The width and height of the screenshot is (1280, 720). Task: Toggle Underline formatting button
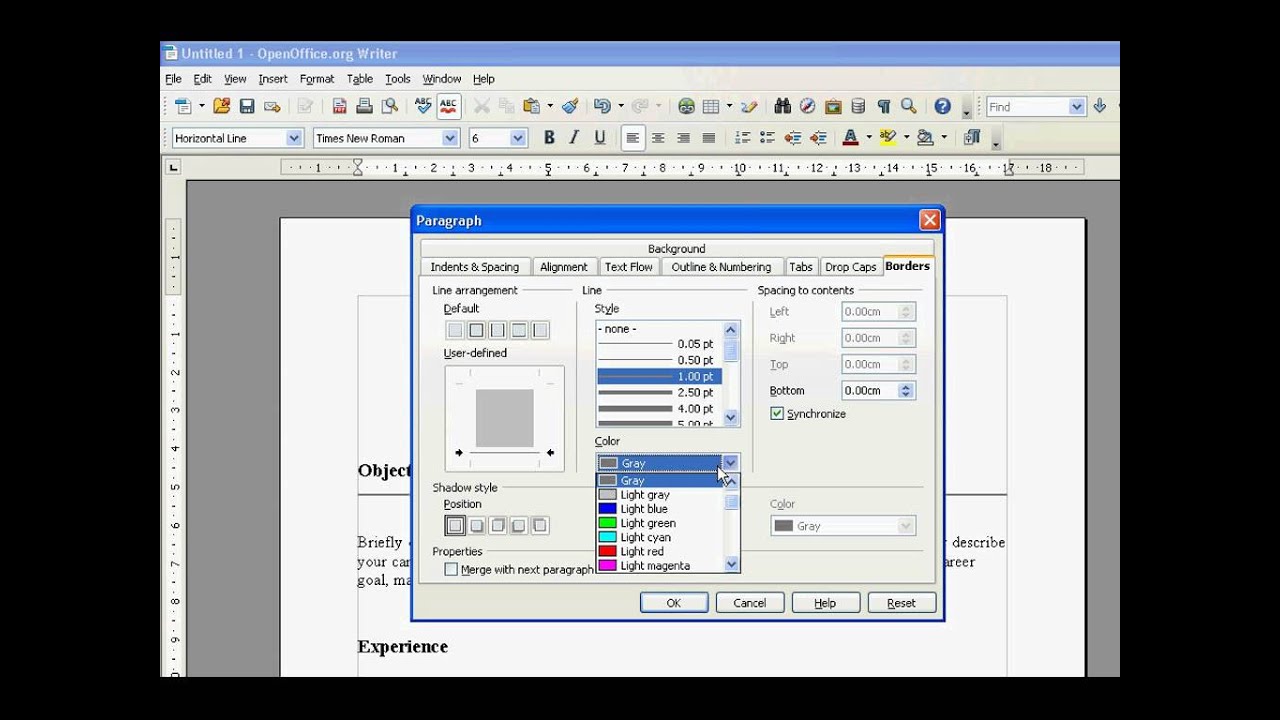[600, 138]
